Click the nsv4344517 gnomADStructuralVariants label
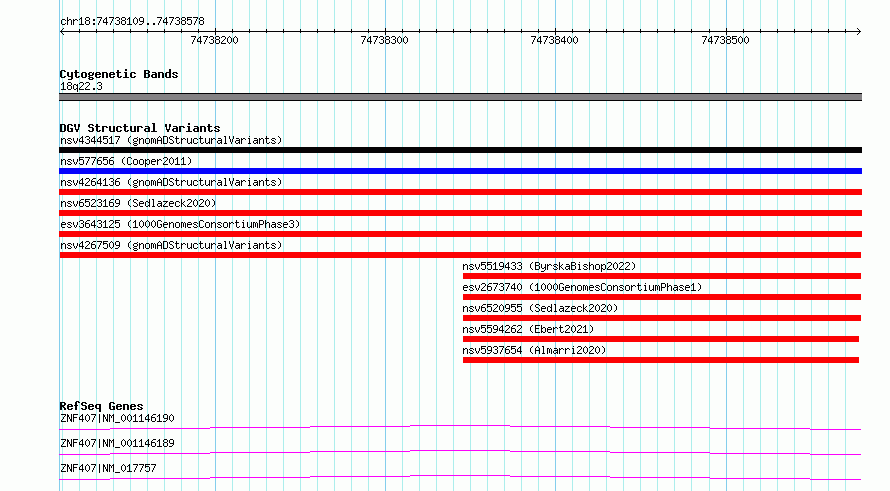 click(171, 140)
